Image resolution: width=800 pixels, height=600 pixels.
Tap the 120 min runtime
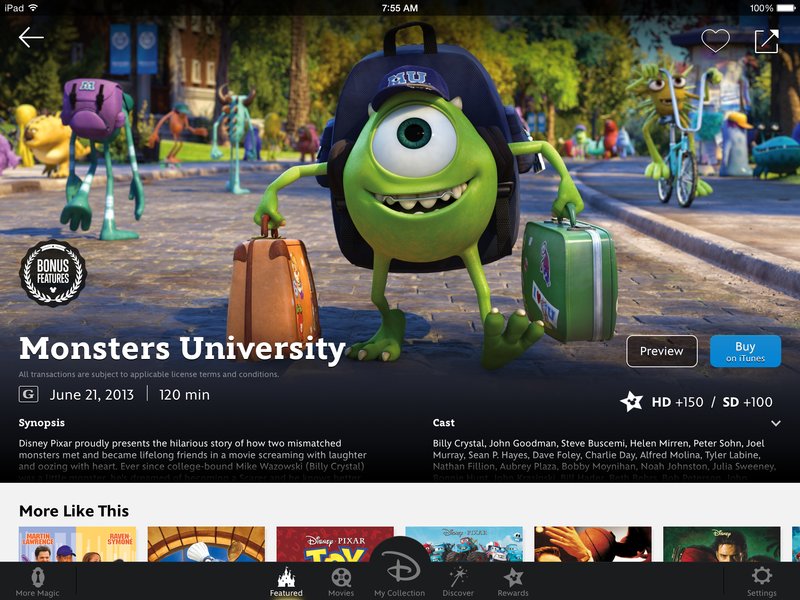point(184,395)
